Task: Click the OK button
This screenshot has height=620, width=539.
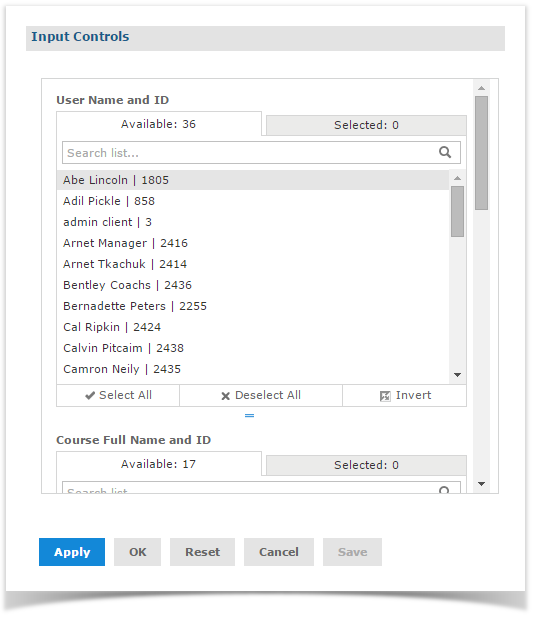Action: (x=138, y=552)
